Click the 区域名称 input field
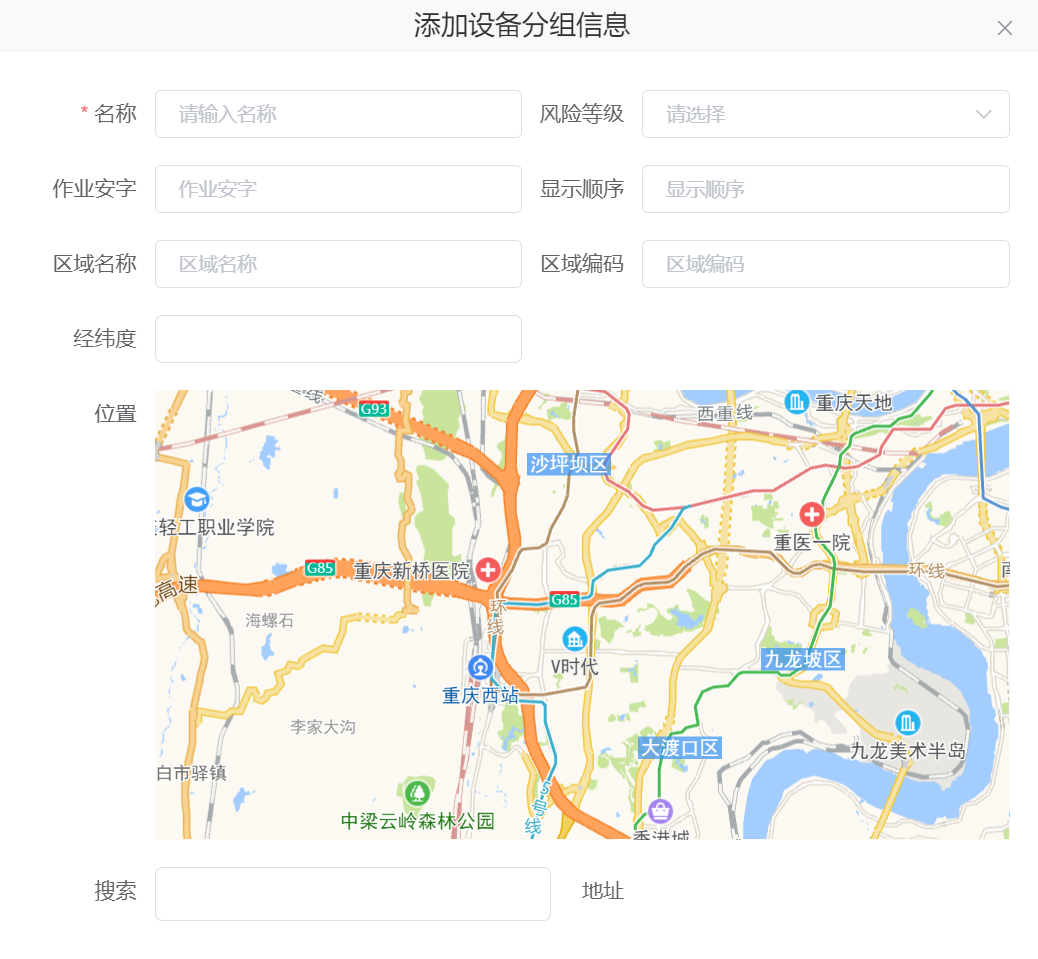 [338, 264]
